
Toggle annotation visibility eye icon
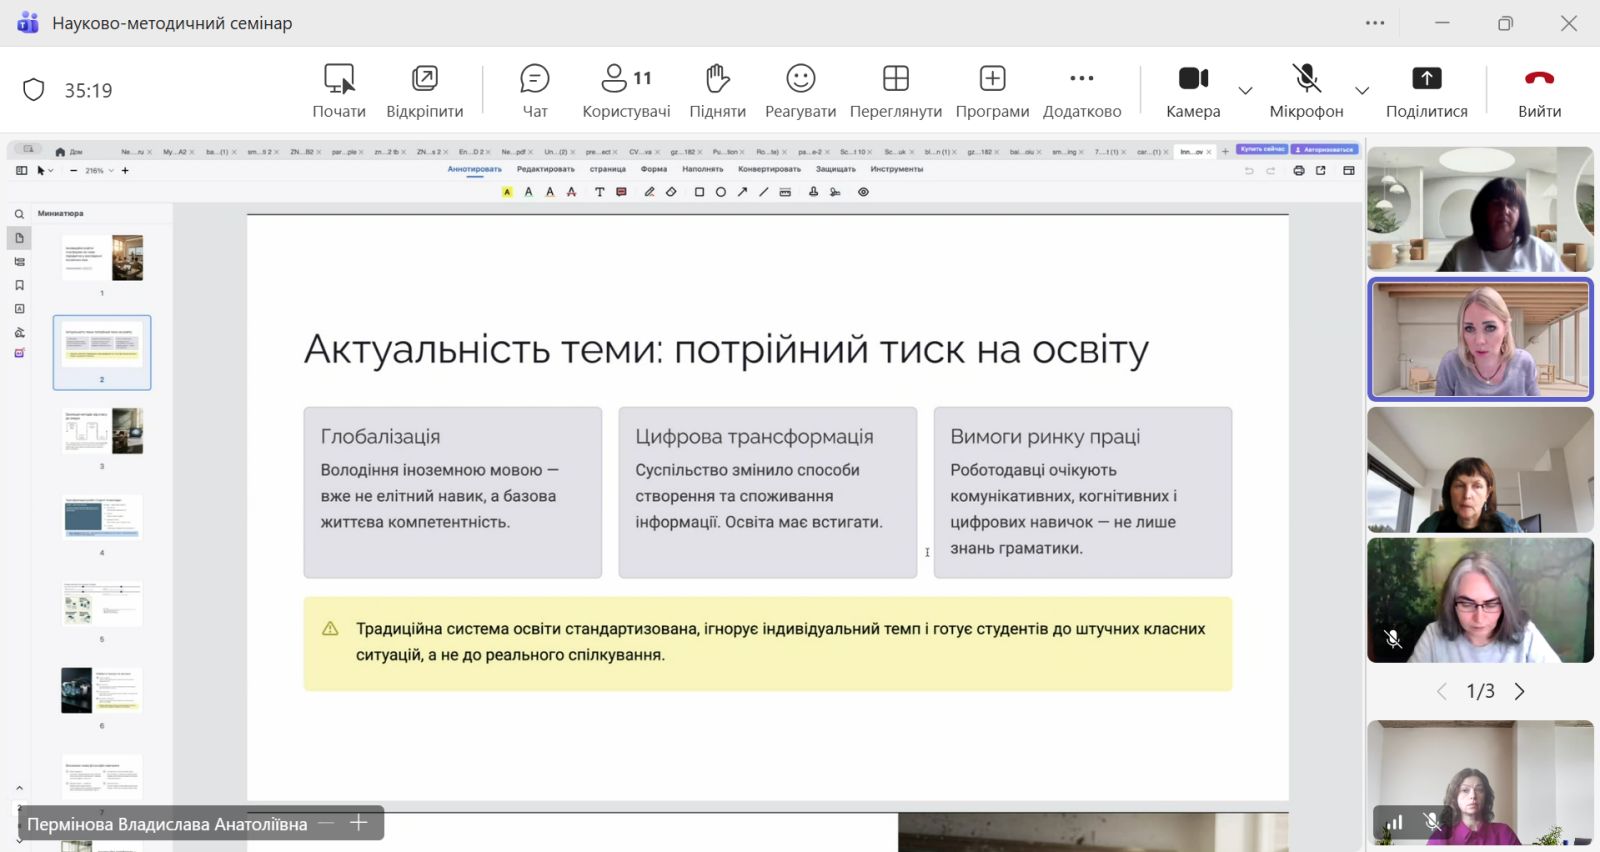pos(863,192)
